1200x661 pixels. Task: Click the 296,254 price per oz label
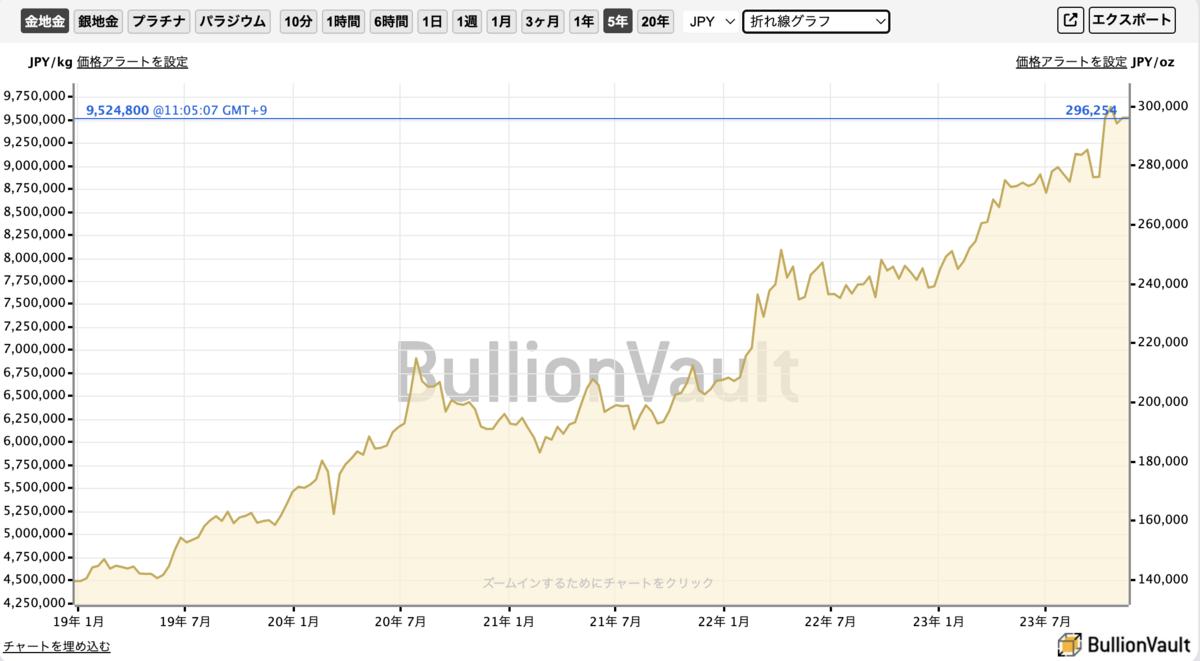1091,110
